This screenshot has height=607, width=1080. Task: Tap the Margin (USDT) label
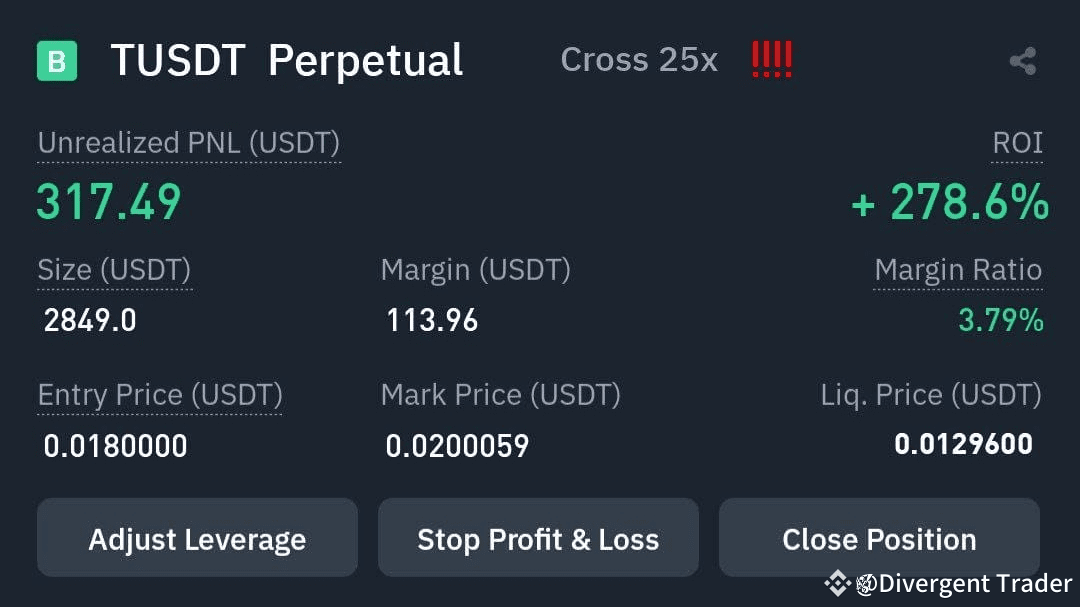[475, 270]
